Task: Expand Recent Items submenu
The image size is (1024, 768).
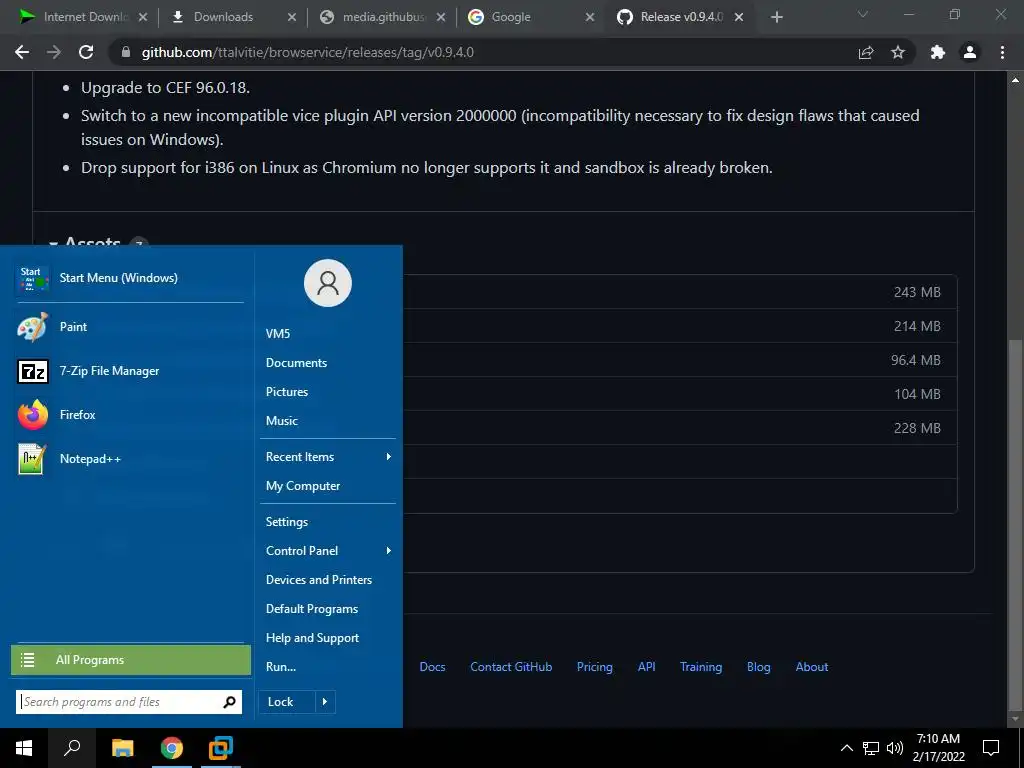Action: [328, 457]
